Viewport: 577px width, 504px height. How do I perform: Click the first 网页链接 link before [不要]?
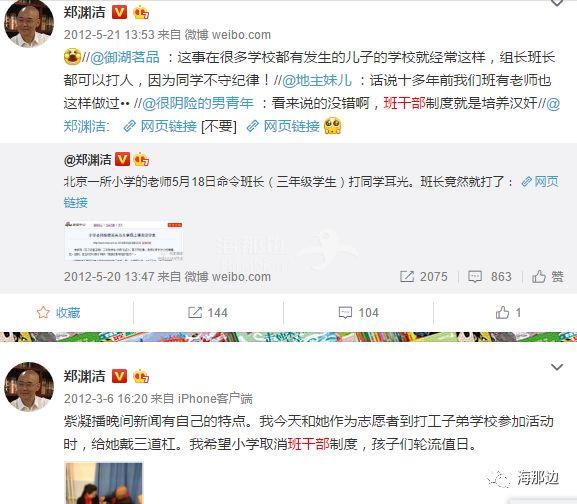[160, 126]
